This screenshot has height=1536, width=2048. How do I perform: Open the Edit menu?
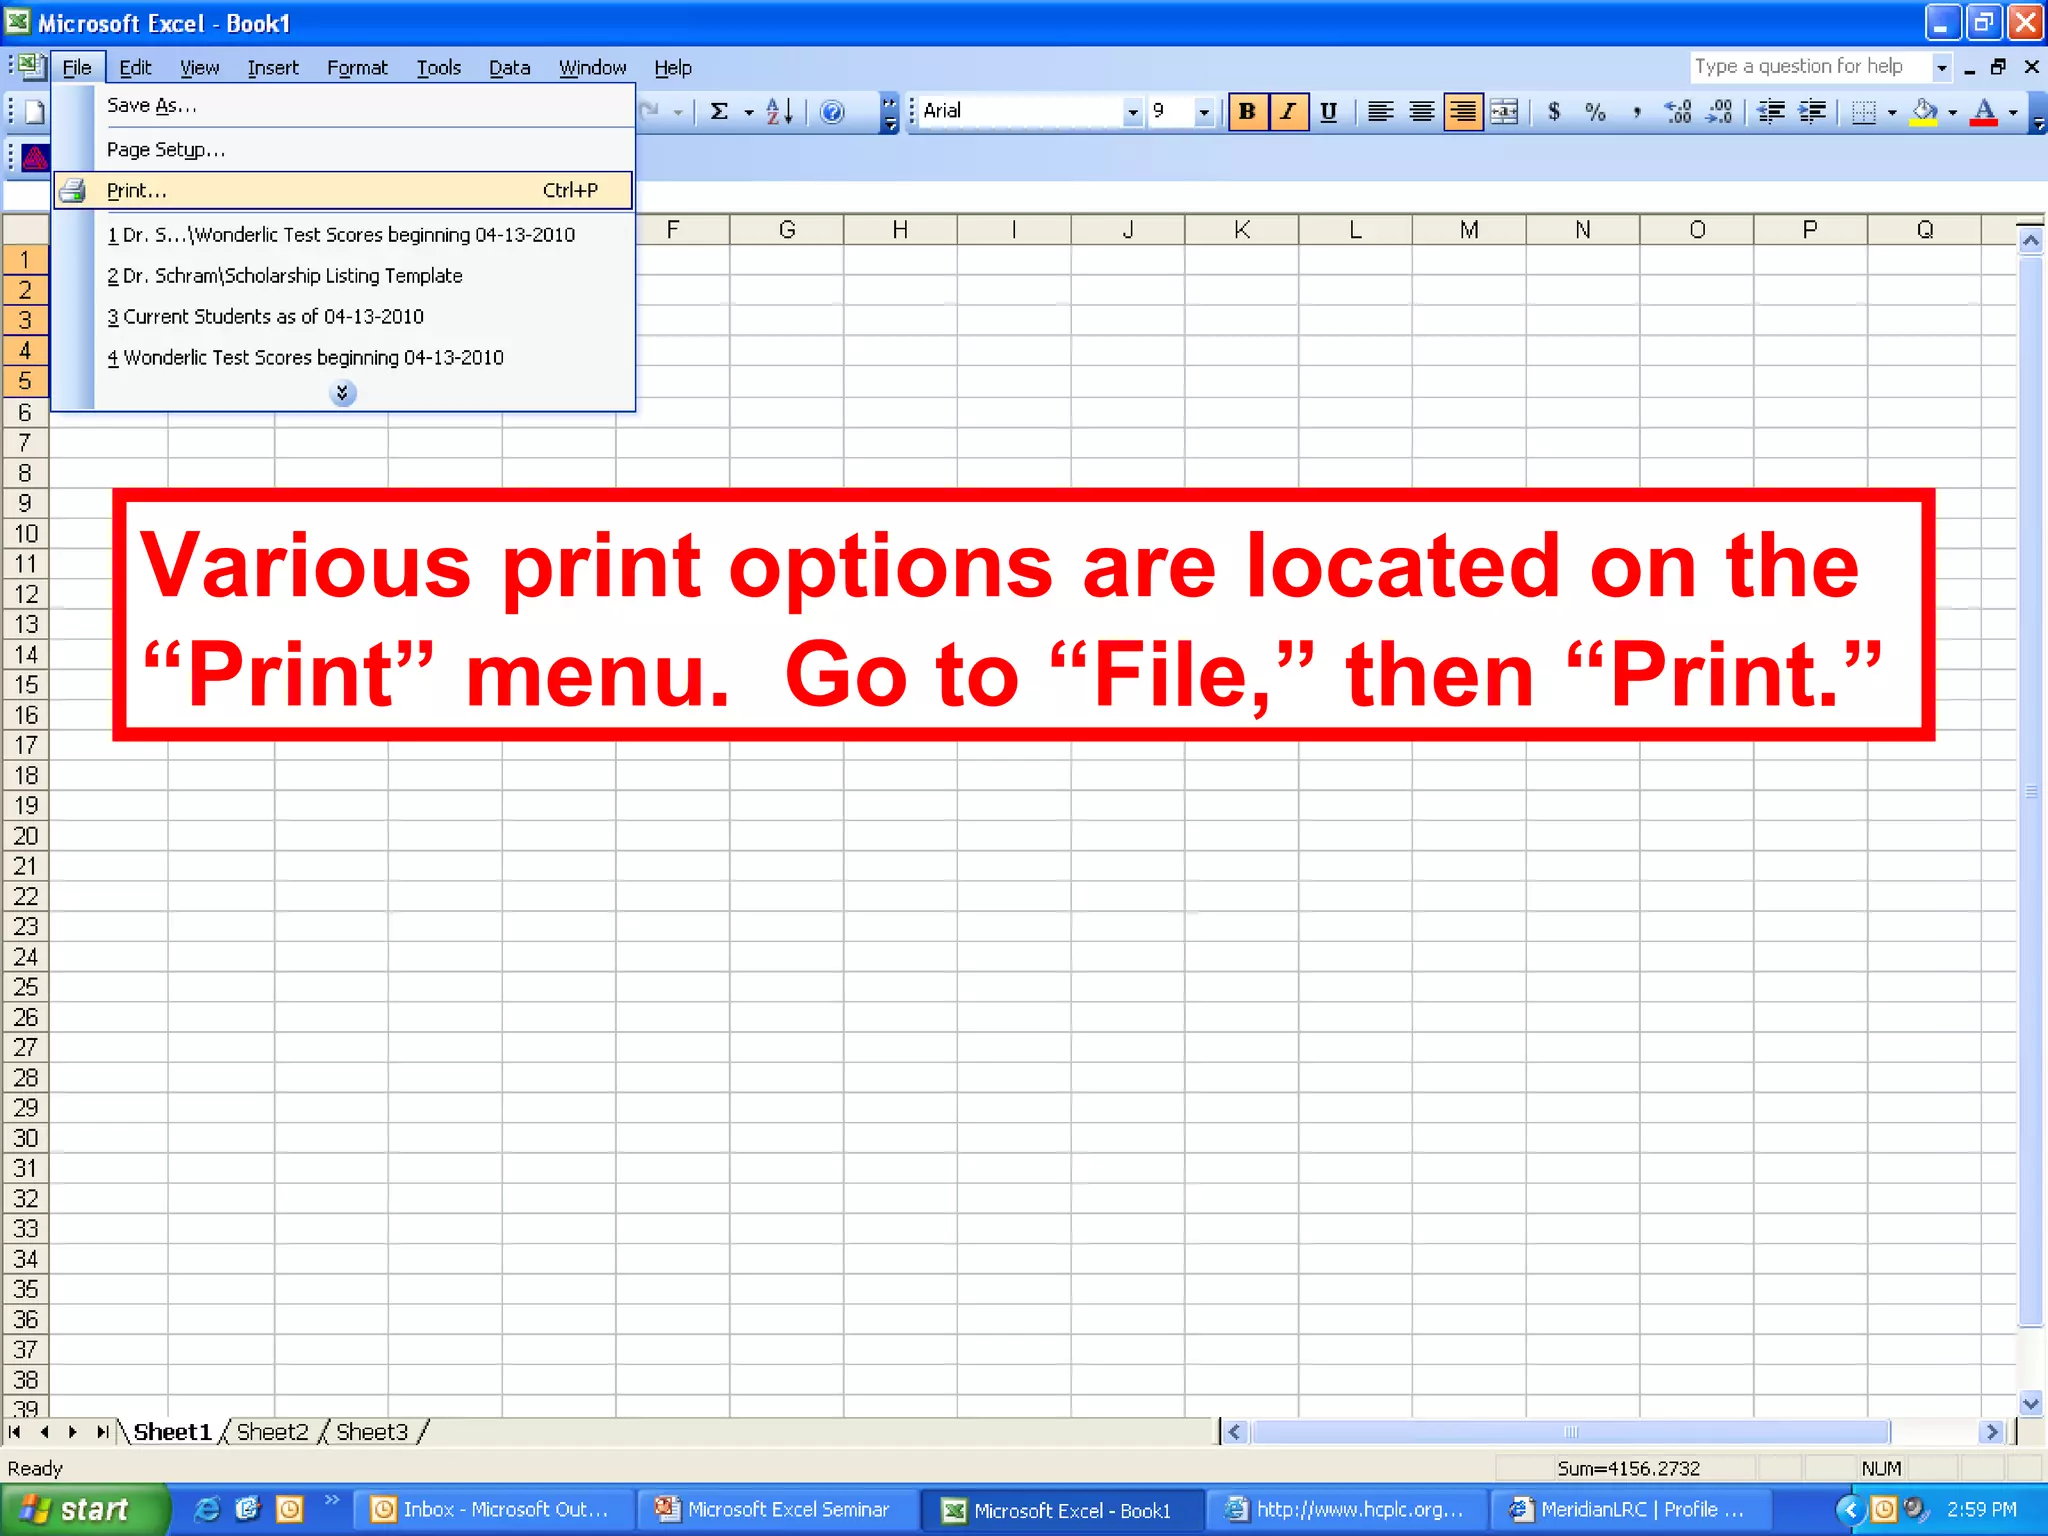[x=135, y=67]
